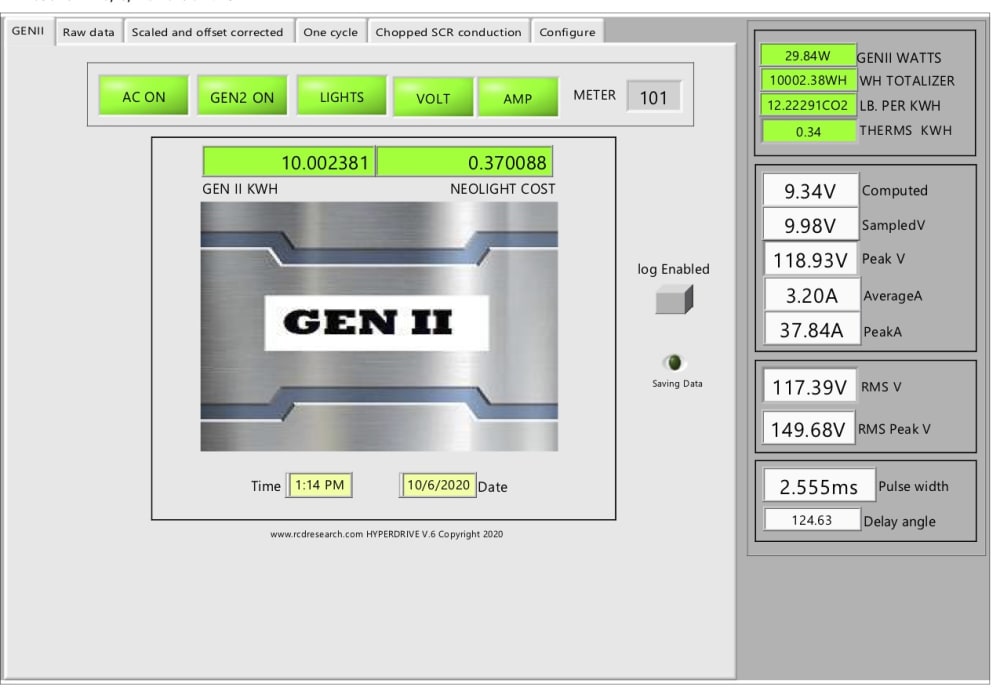The height and width of the screenshot is (691, 1000).
Task: Switch to Scaled and offset corrected tab
Action: [x=207, y=32]
